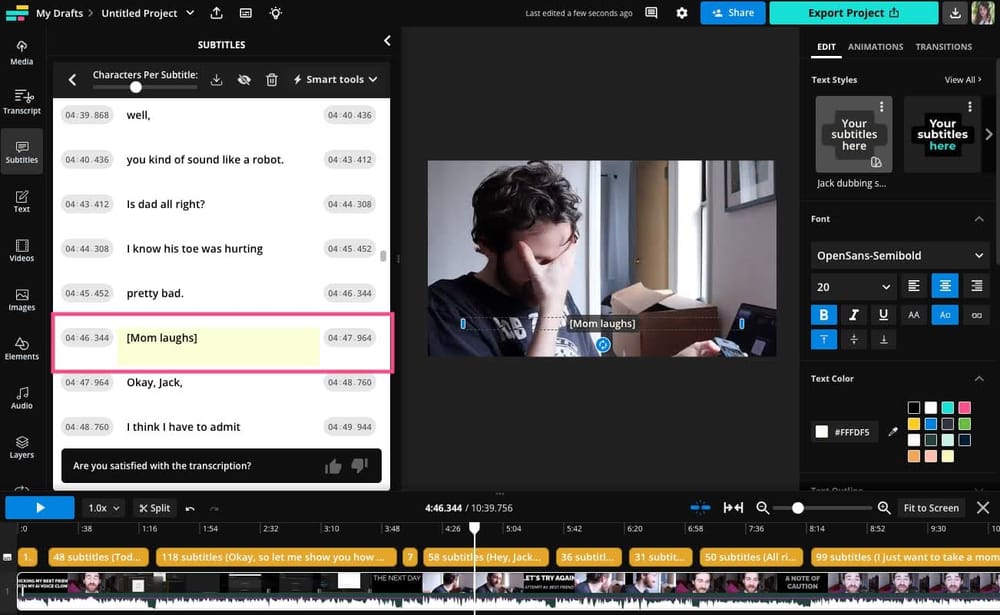Click the magic wand icon in the top toolbar
The image size is (1000, 615).
pos(276,13)
